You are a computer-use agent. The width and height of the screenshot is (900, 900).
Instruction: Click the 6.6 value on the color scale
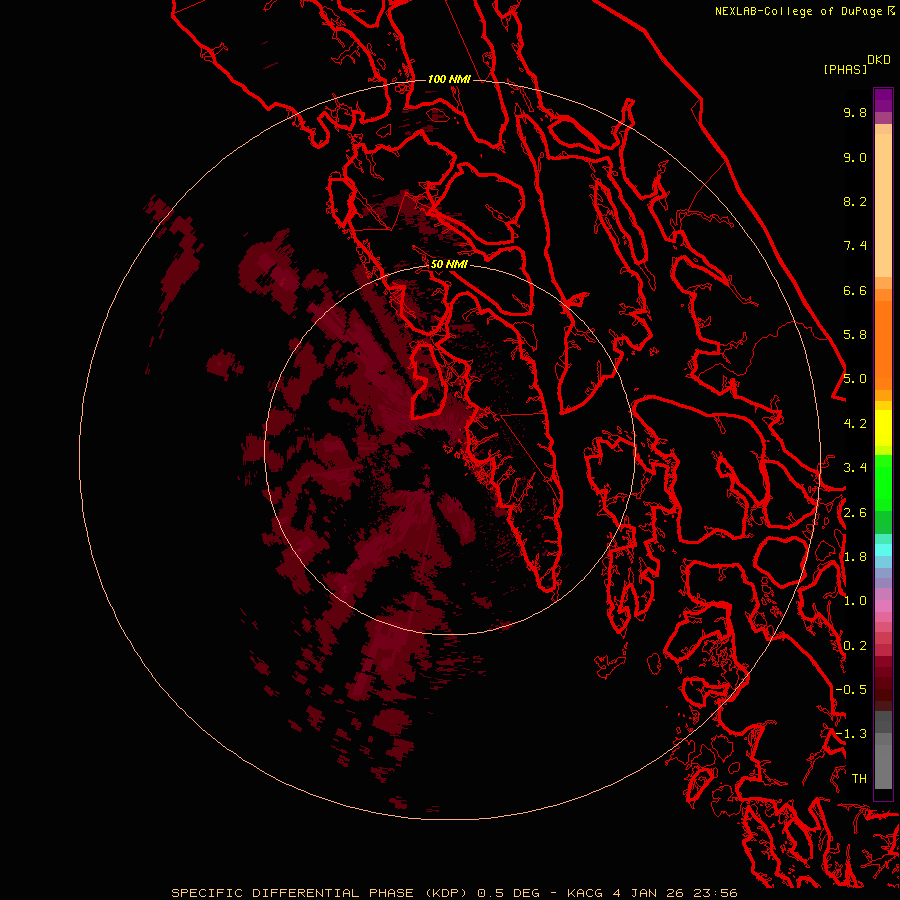coord(855,290)
